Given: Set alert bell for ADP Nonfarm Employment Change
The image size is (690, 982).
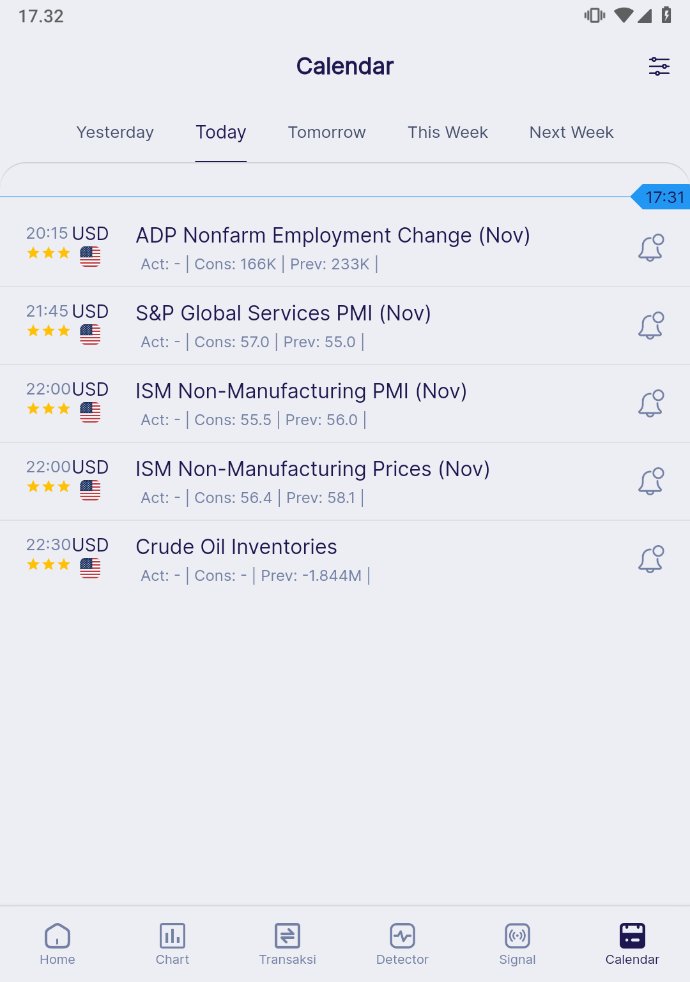Looking at the screenshot, I should point(651,247).
